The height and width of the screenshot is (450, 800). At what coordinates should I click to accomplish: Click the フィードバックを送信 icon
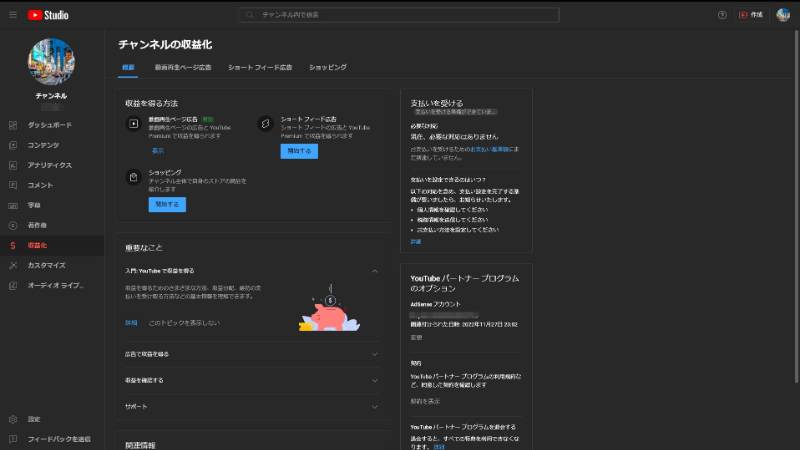(13, 439)
